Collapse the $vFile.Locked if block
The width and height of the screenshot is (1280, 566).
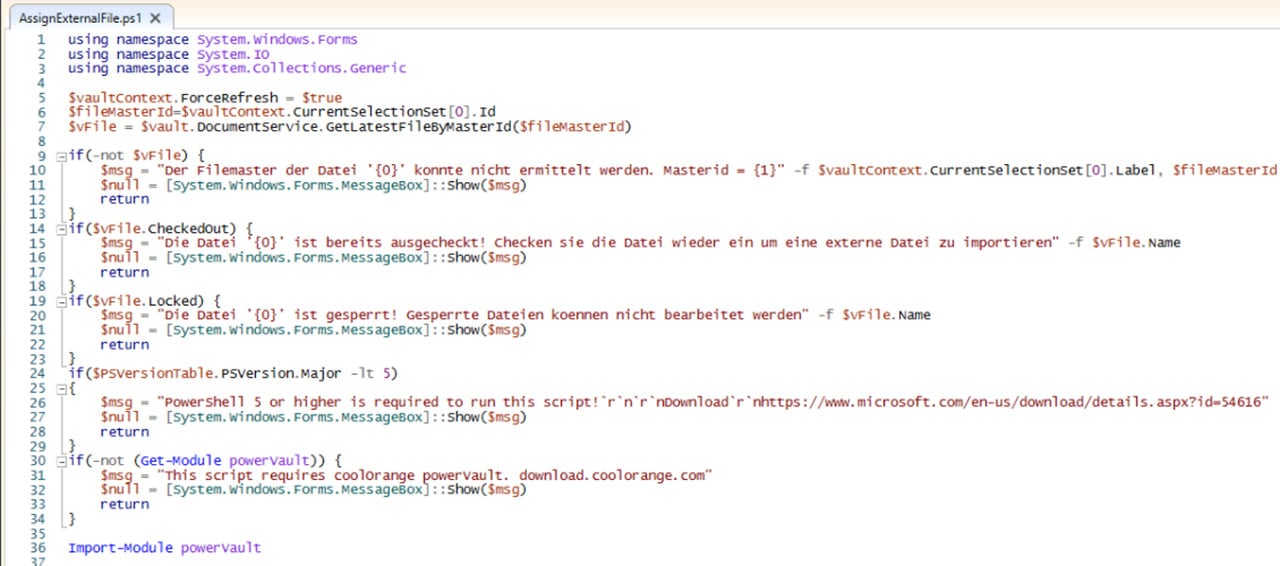click(61, 300)
